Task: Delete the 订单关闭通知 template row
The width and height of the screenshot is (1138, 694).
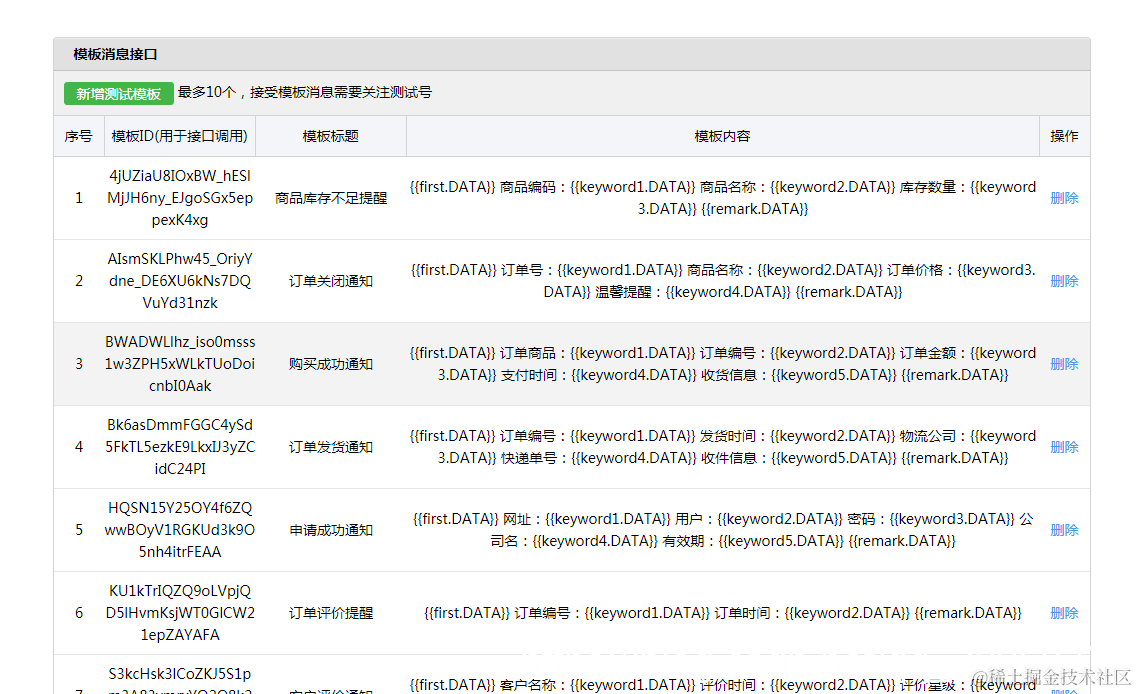Action: [1064, 281]
